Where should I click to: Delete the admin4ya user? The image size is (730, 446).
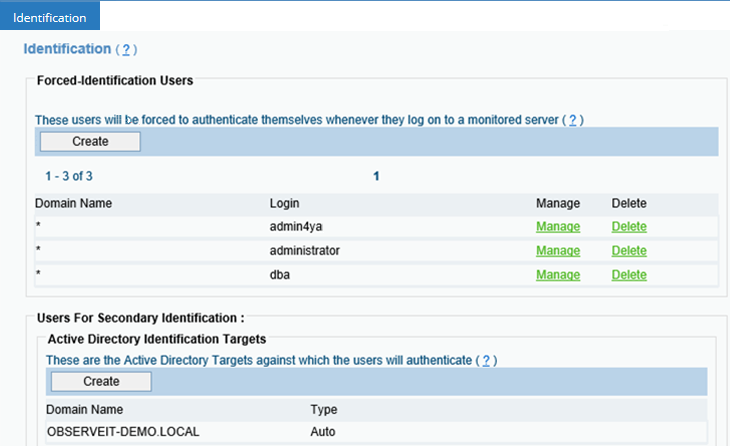click(629, 227)
